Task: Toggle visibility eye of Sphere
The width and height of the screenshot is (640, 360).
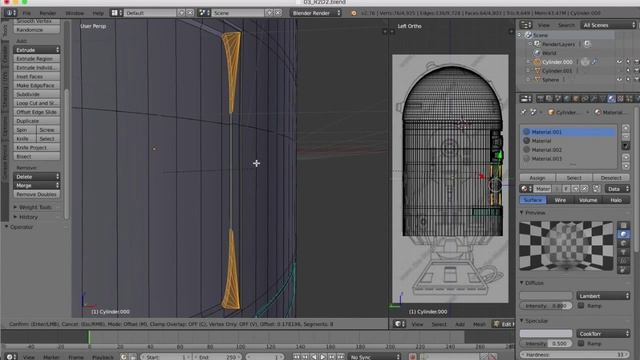Action: coord(620,80)
